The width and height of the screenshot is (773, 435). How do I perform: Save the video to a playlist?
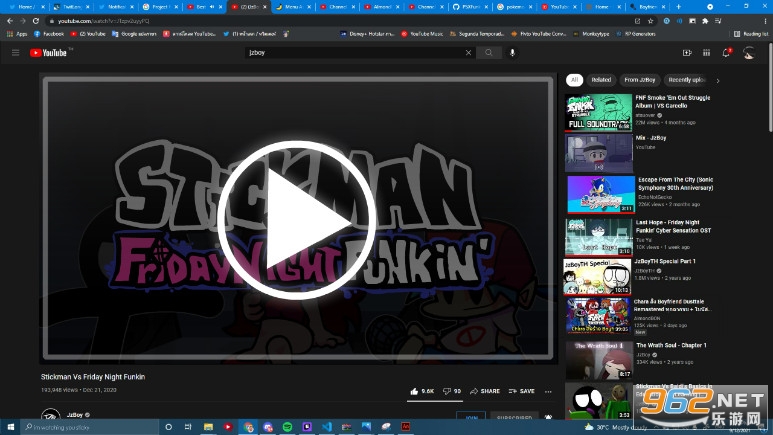tap(522, 391)
